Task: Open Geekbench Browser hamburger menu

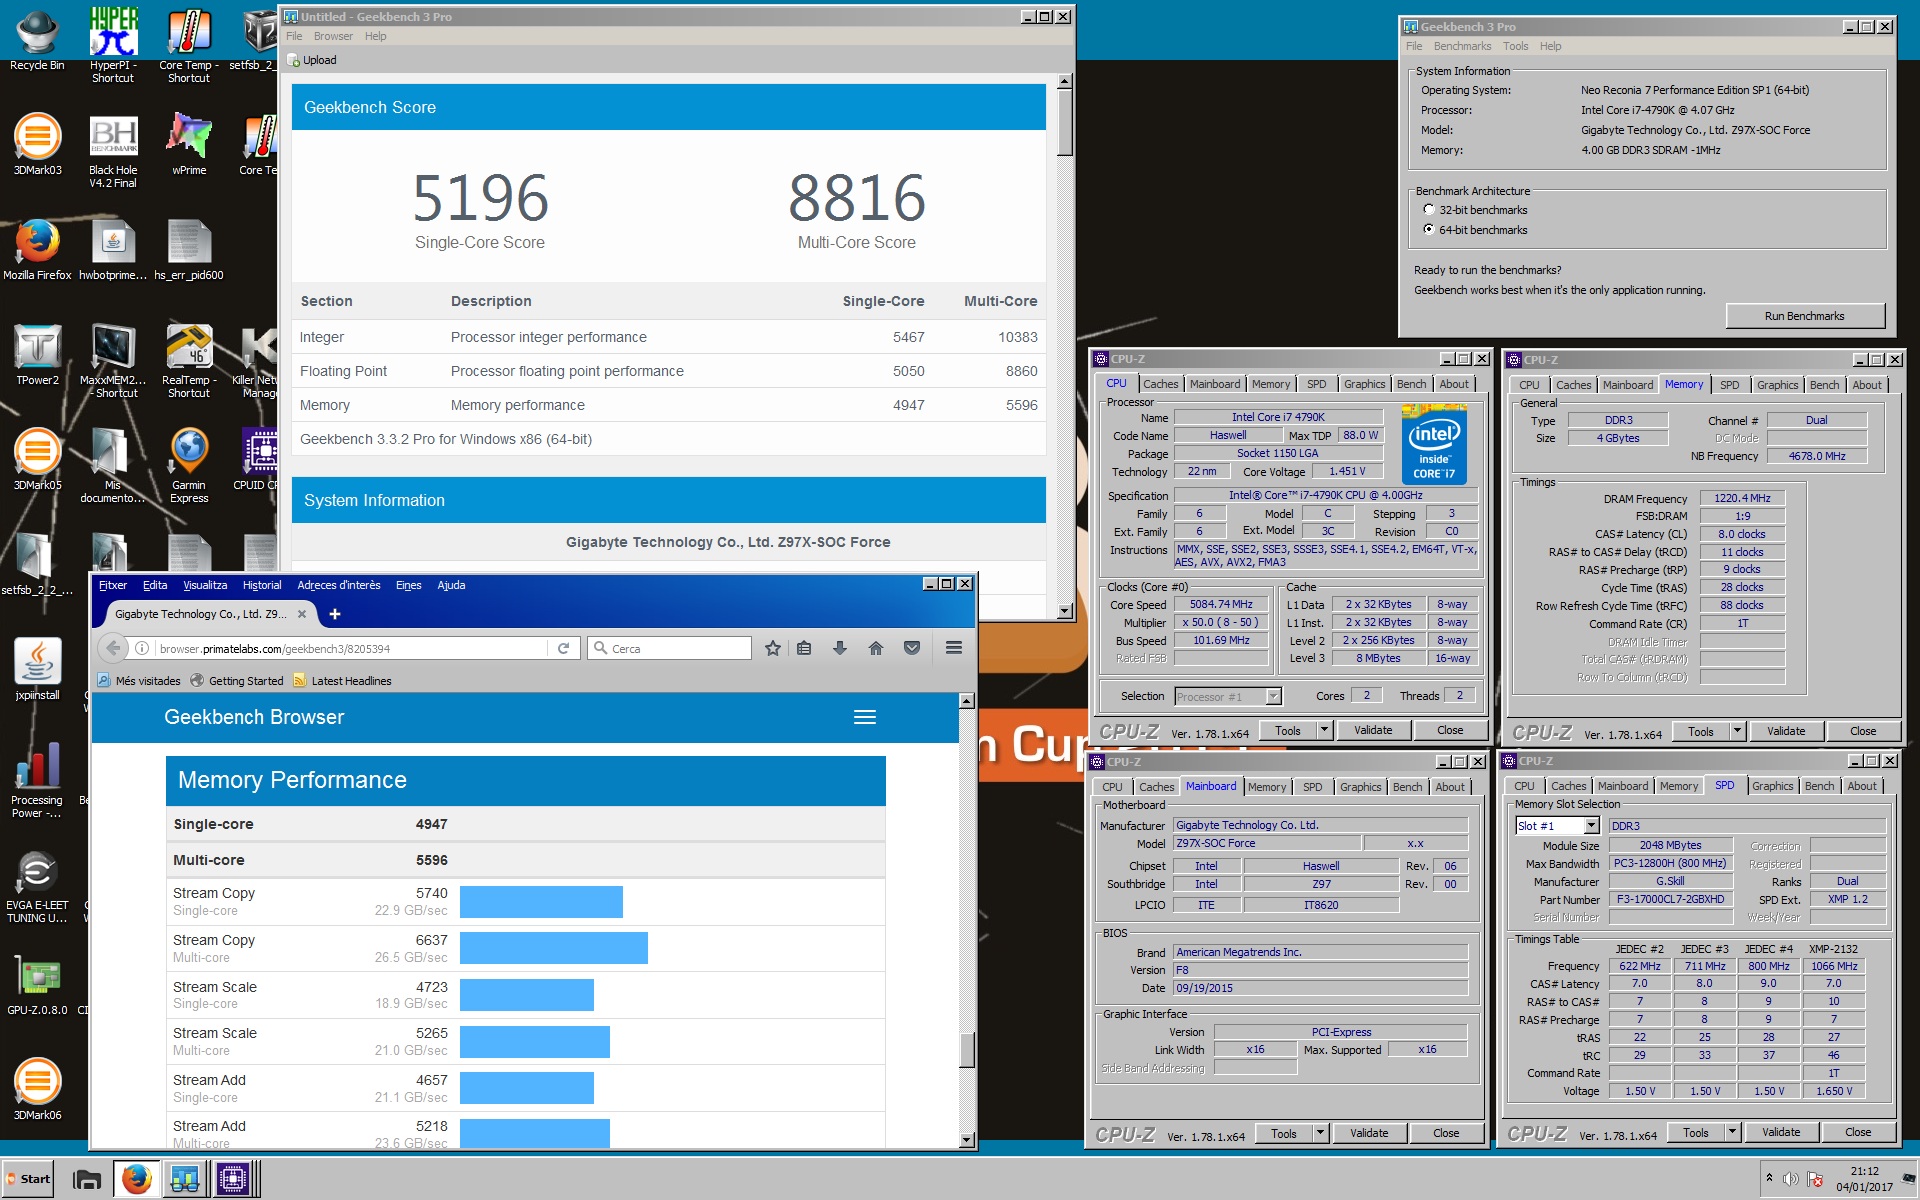Action: (865, 717)
